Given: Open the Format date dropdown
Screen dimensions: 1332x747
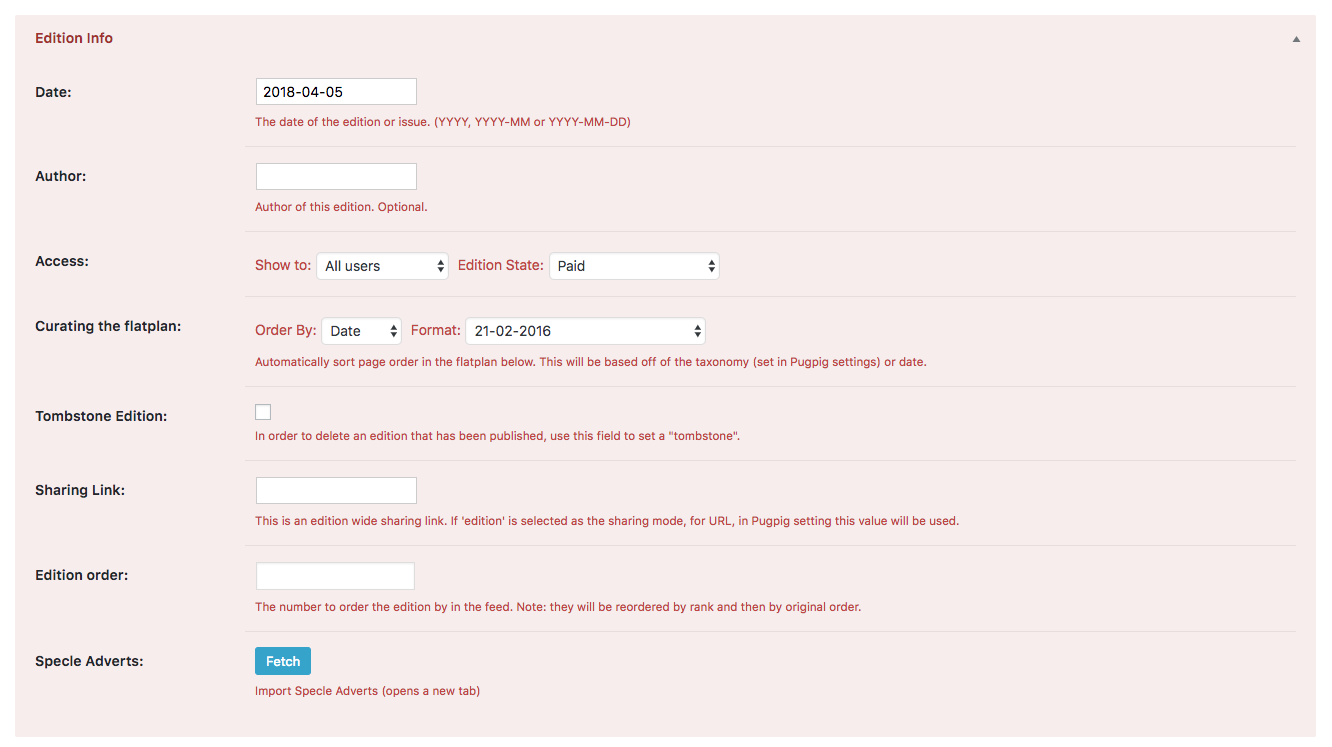Looking at the screenshot, I should [x=585, y=331].
